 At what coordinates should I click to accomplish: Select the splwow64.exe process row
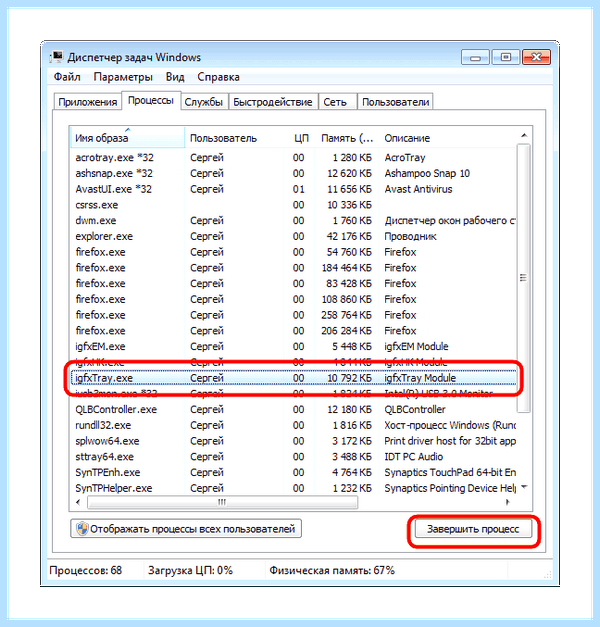(x=293, y=441)
